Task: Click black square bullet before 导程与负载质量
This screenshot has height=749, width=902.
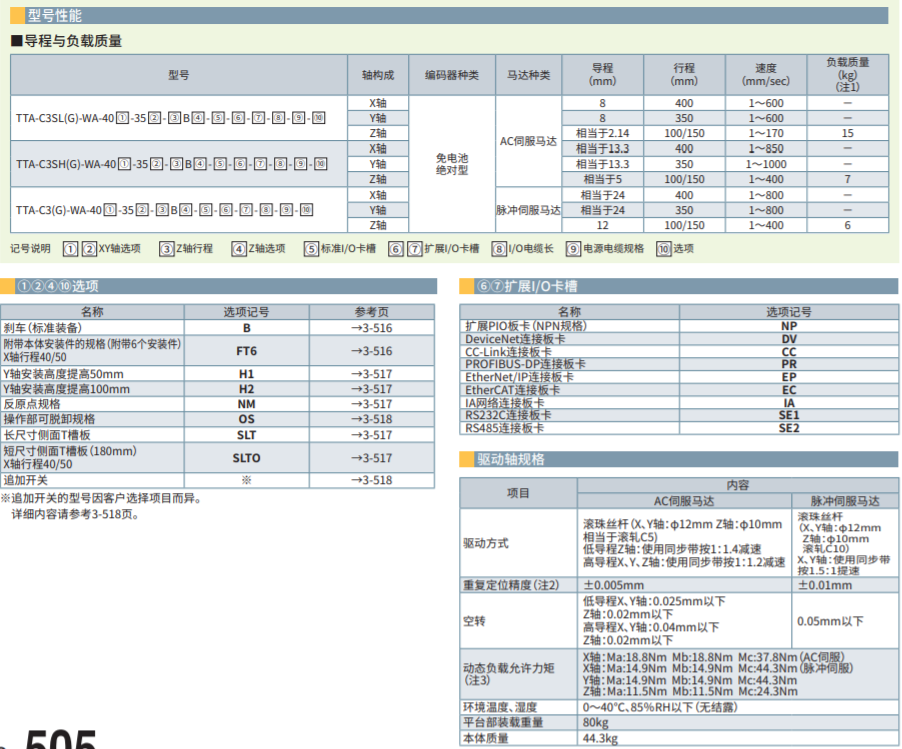Action: pyautogui.click(x=16, y=41)
